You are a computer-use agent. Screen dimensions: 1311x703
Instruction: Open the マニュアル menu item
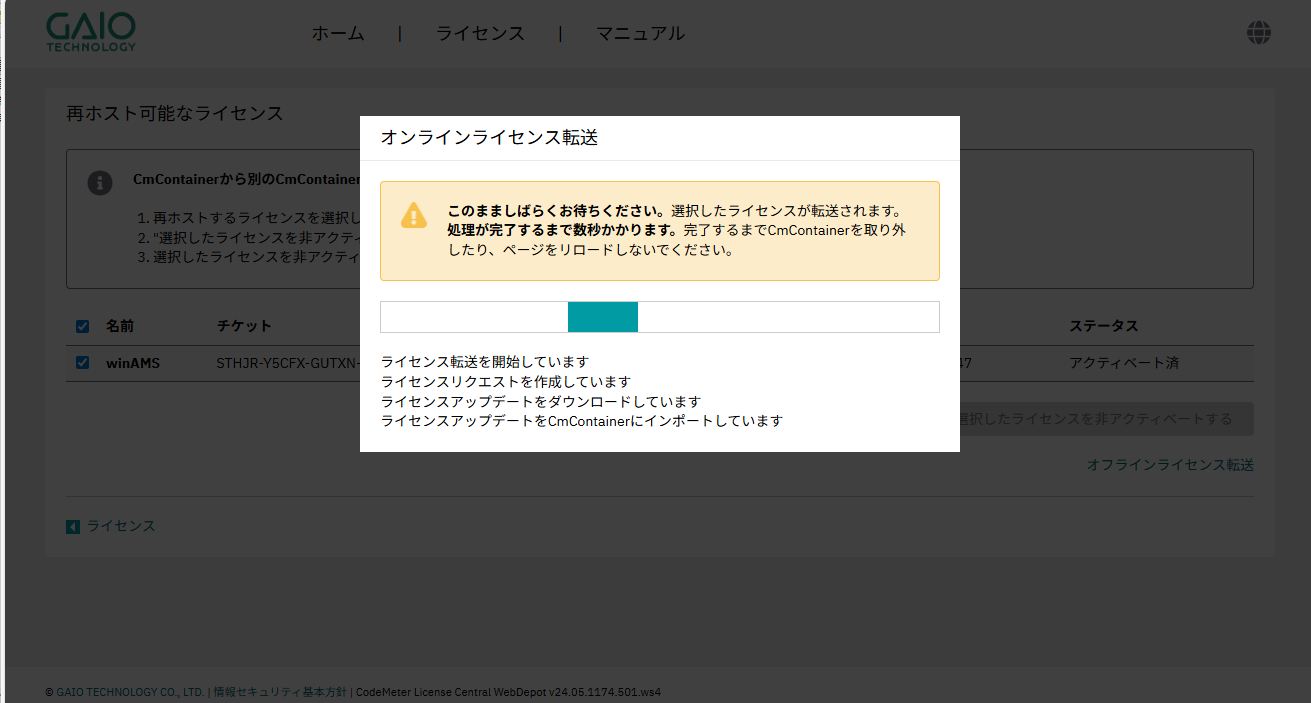coord(640,34)
